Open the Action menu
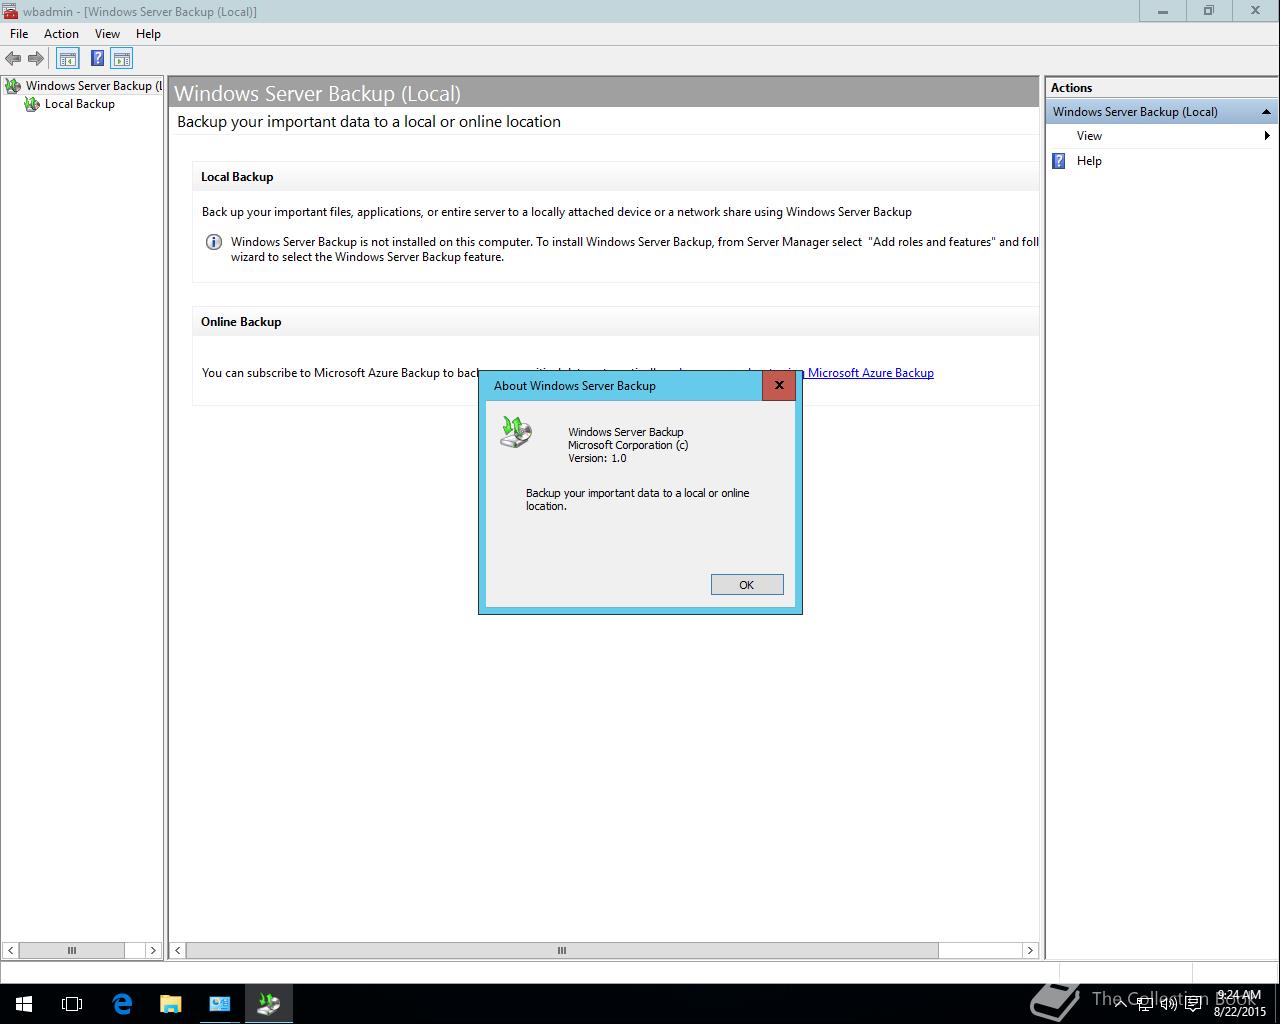1280x1024 pixels. point(61,34)
